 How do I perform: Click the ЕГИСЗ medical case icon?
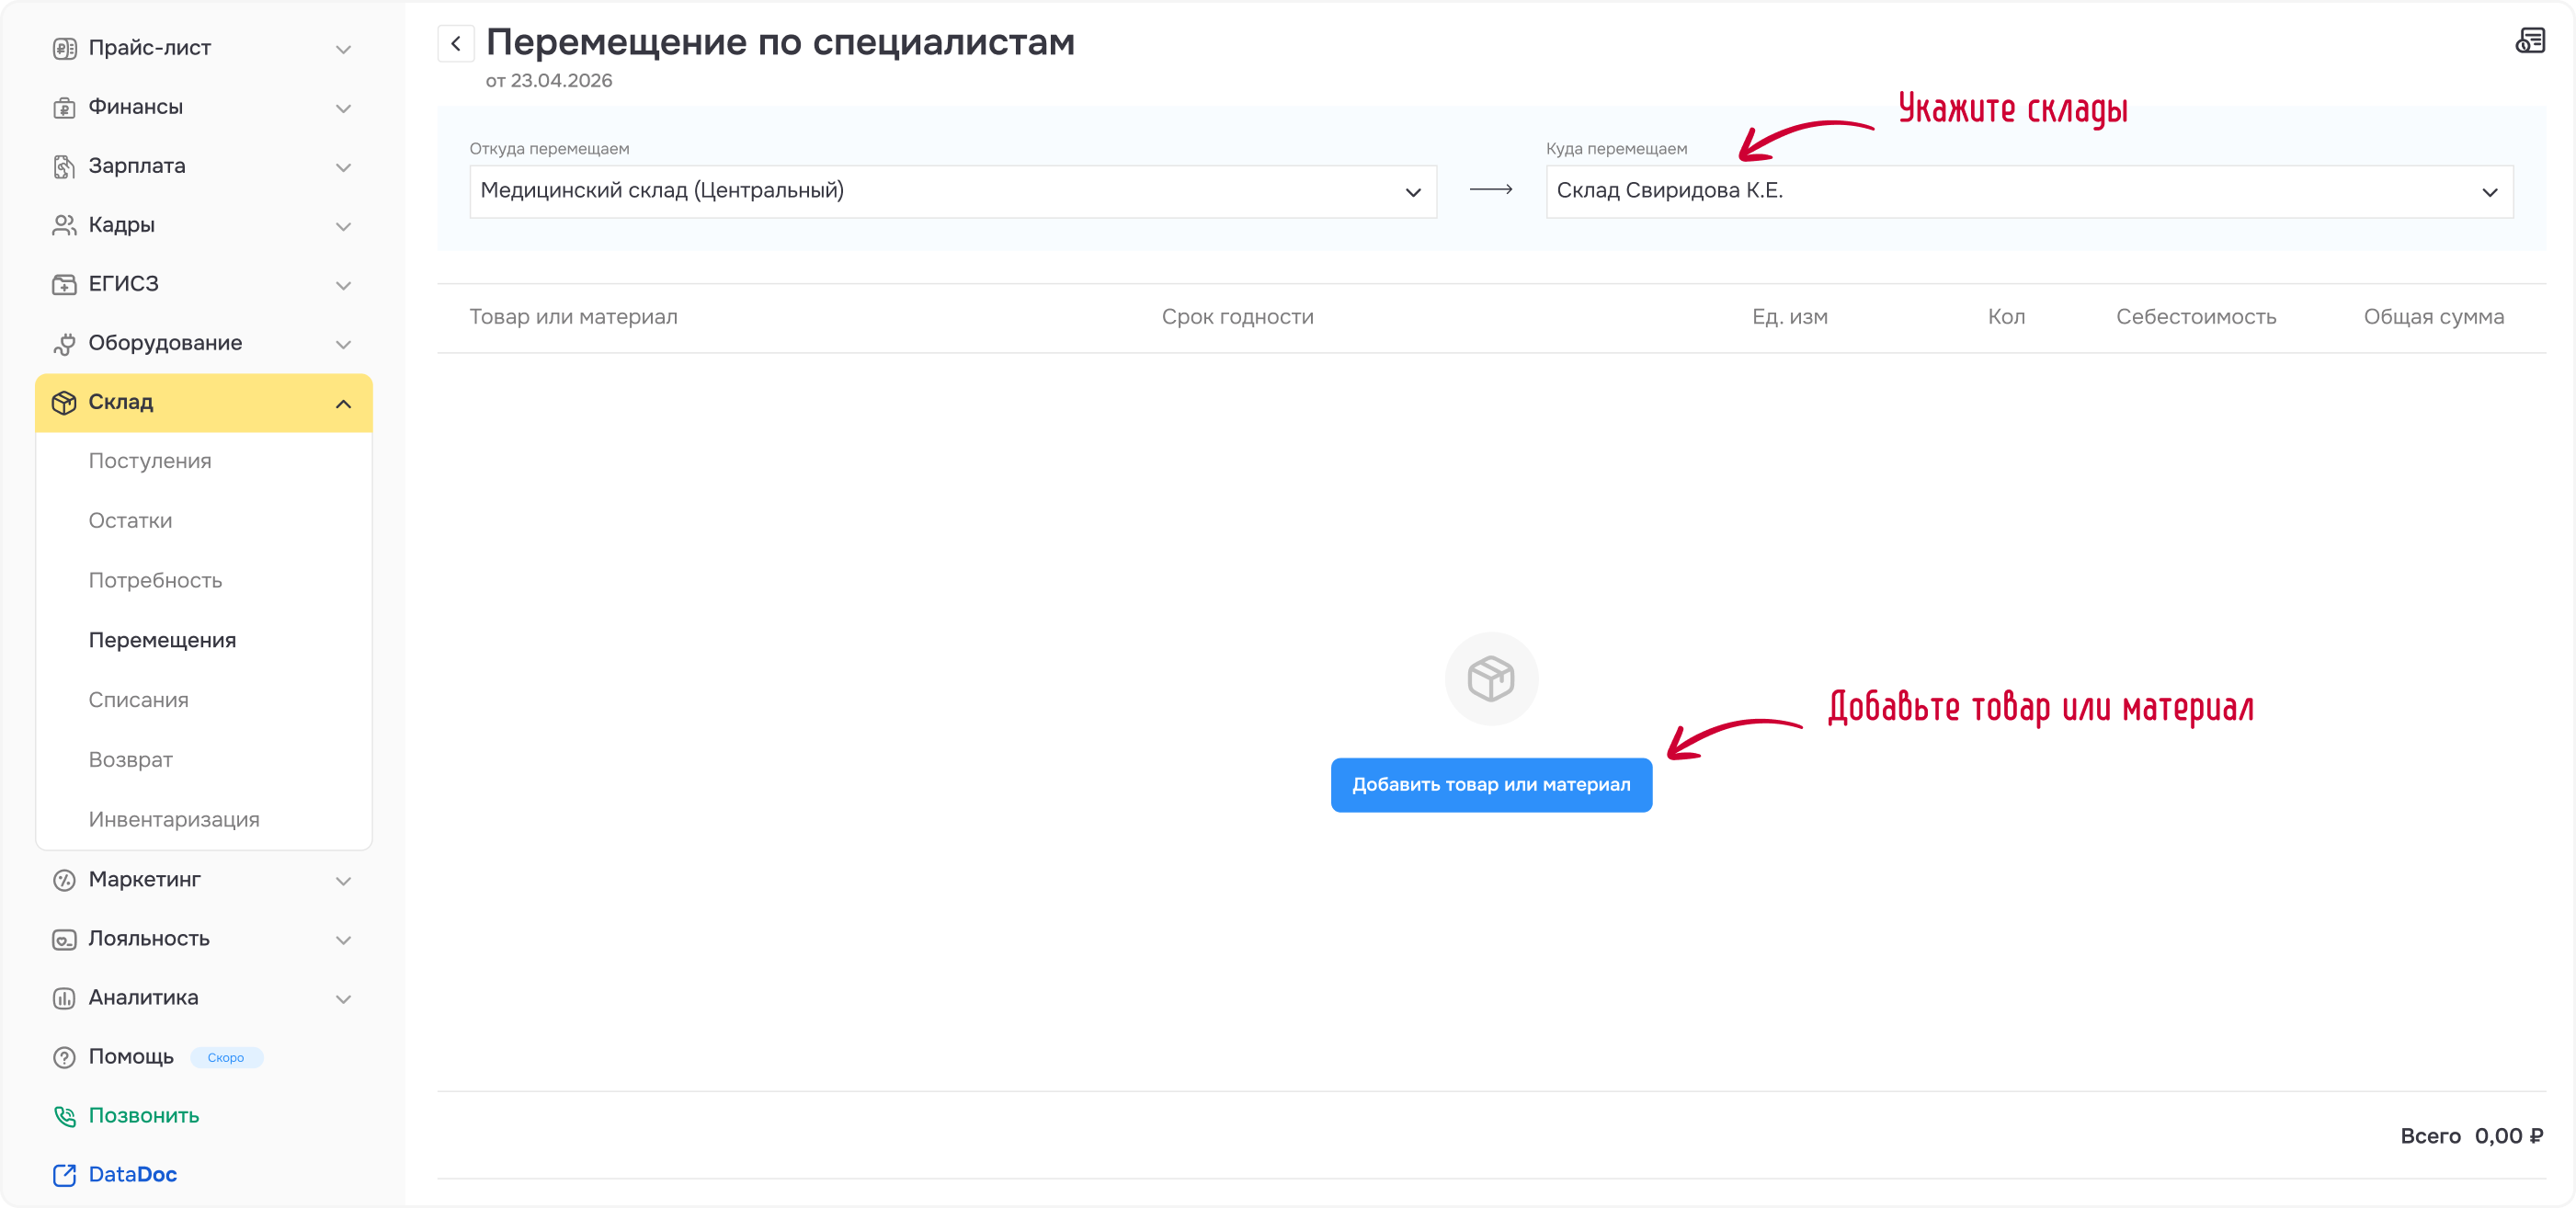64,284
